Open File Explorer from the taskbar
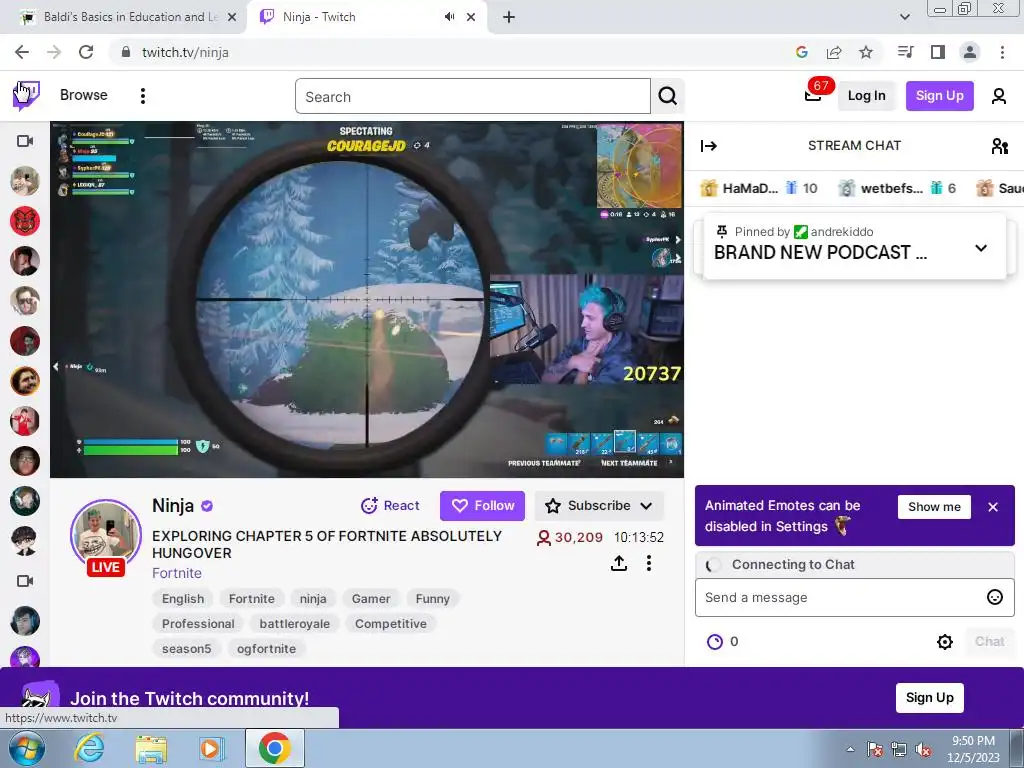1024x768 pixels. (x=151, y=748)
